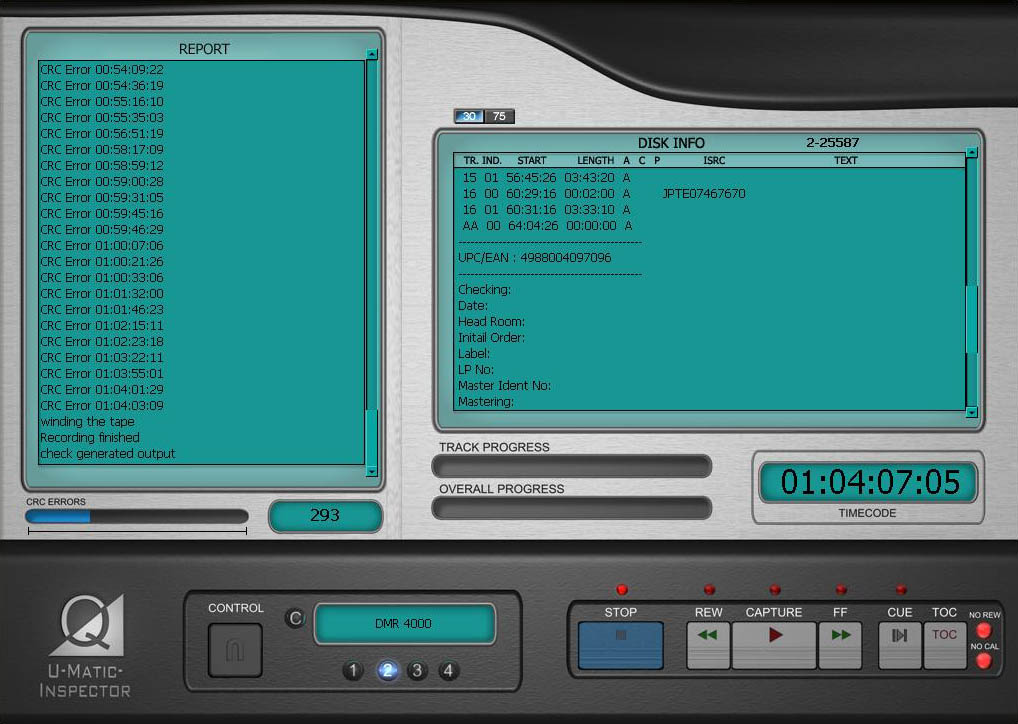Toggle the NO CAL indicator

(x=983, y=661)
